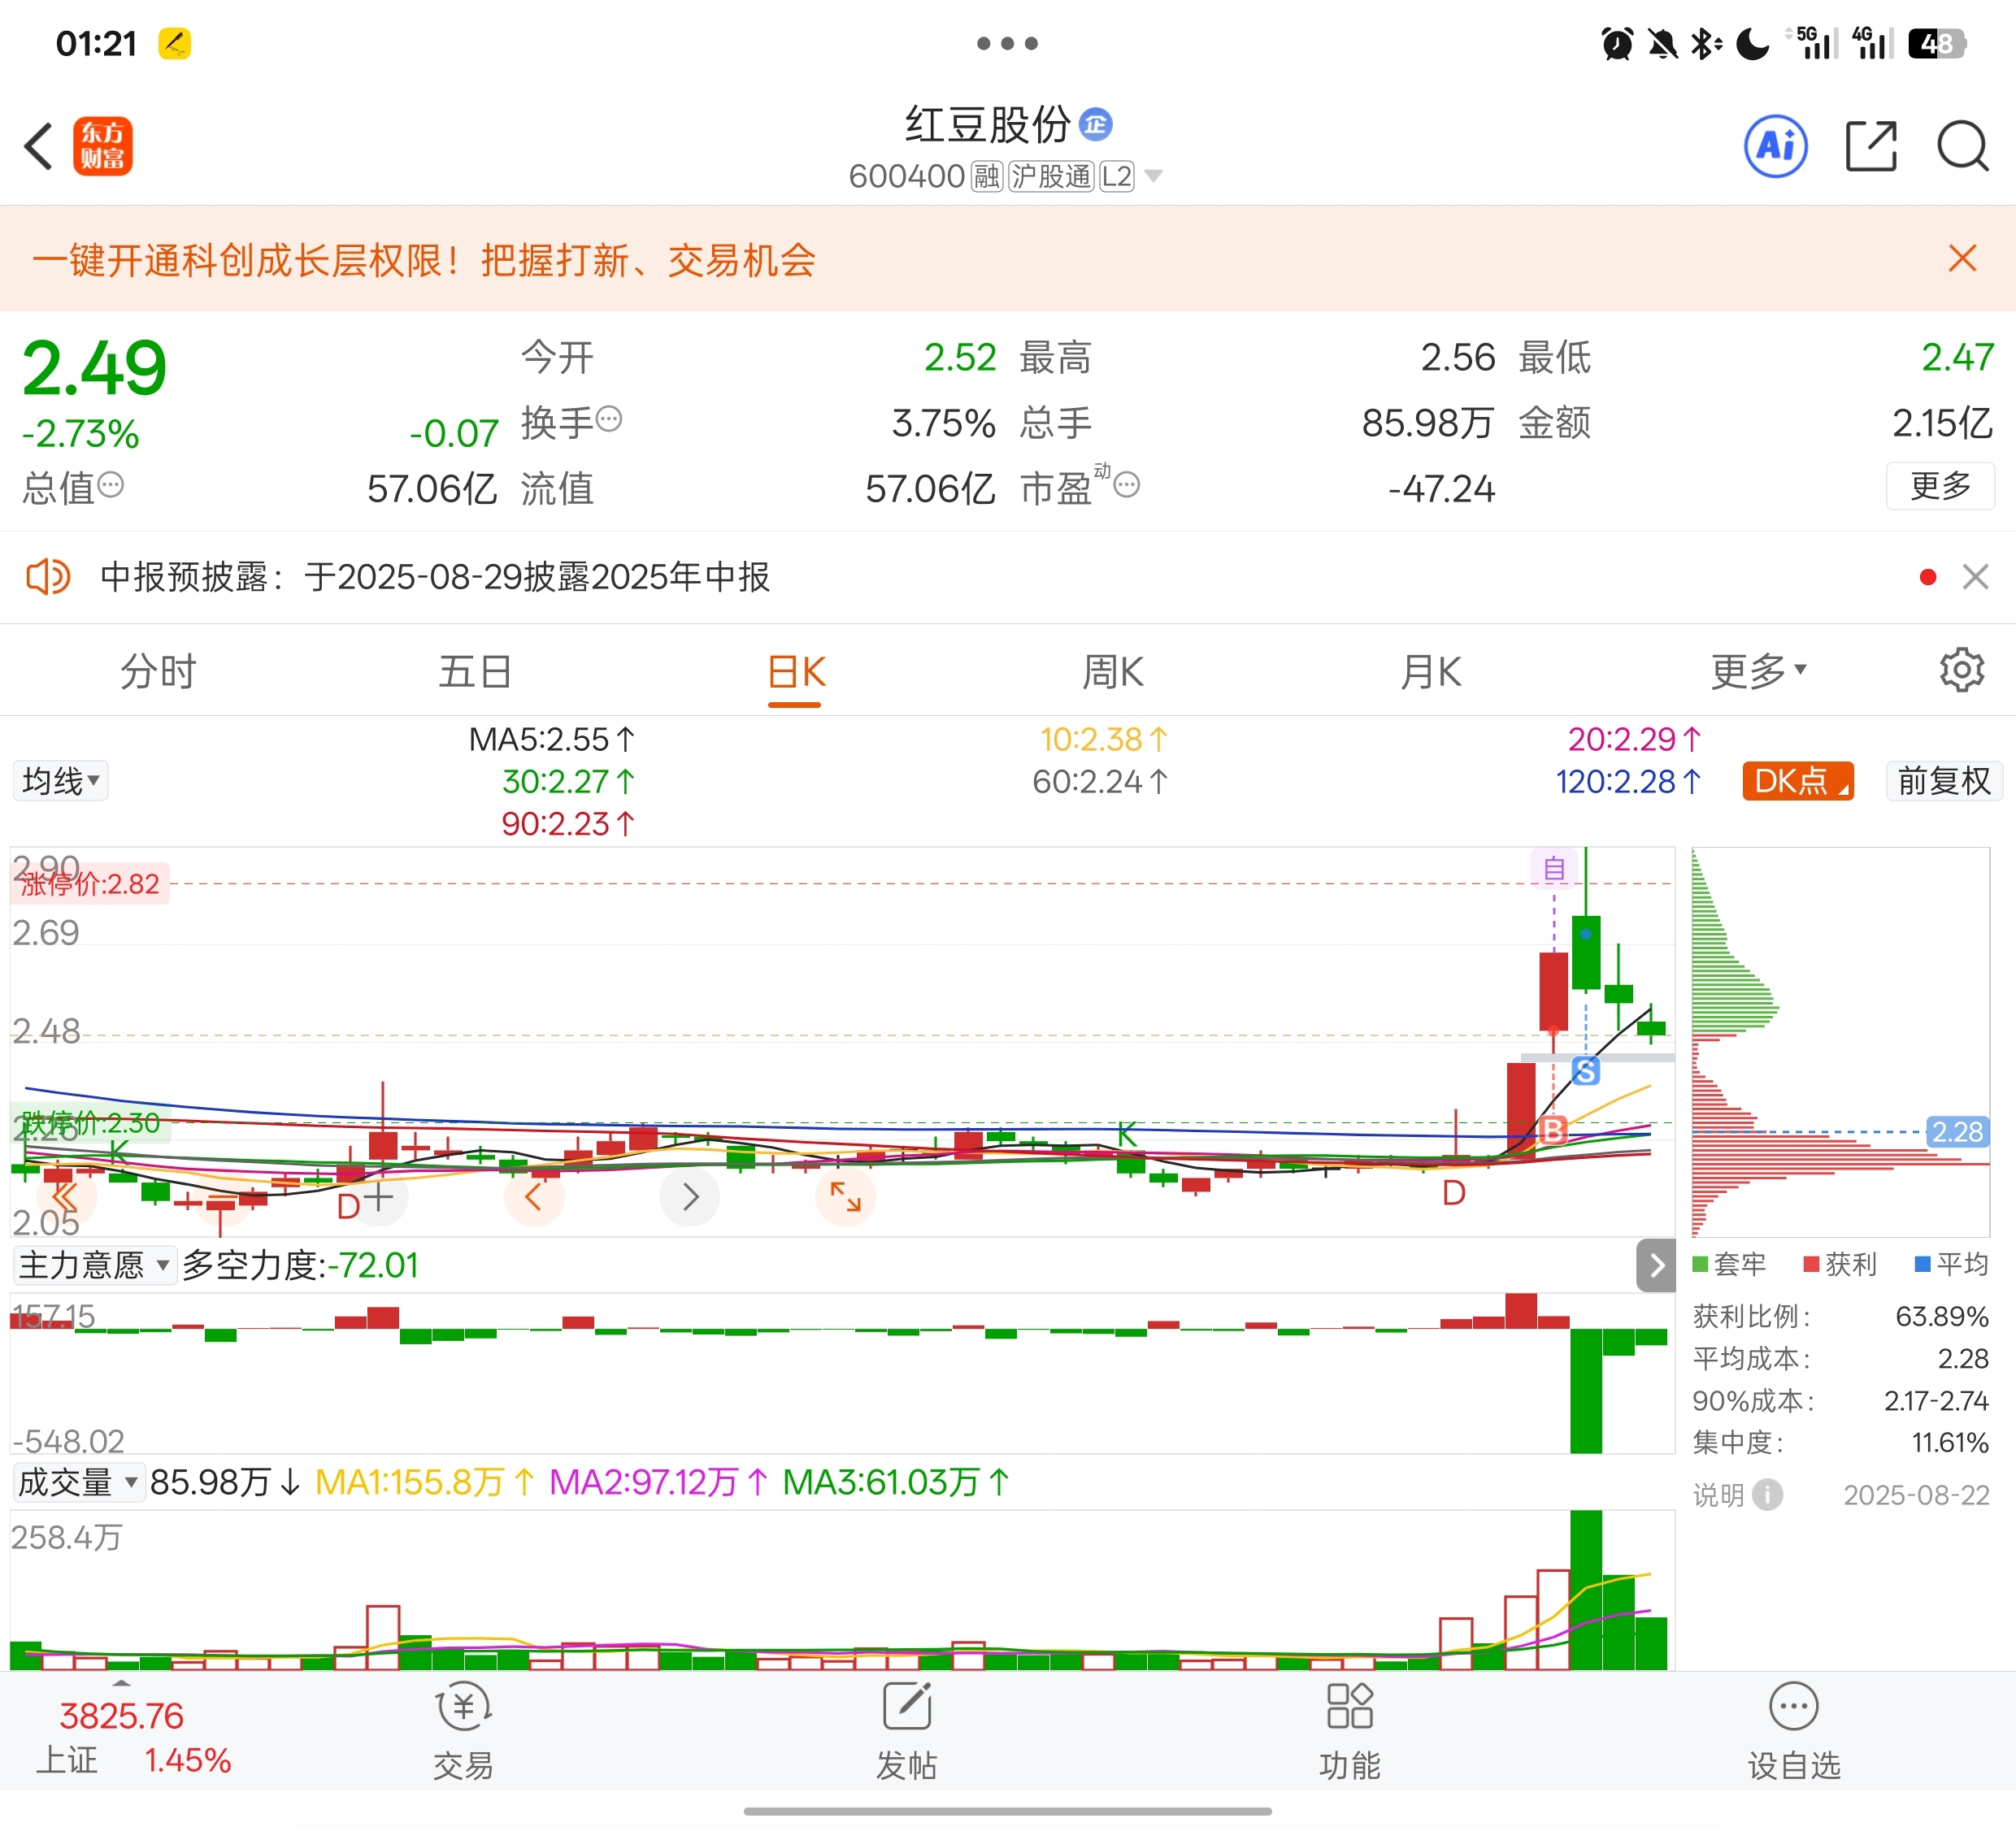Expand chart to fullscreen icon
The image size is (2016, 1827).
[846, 1196]
